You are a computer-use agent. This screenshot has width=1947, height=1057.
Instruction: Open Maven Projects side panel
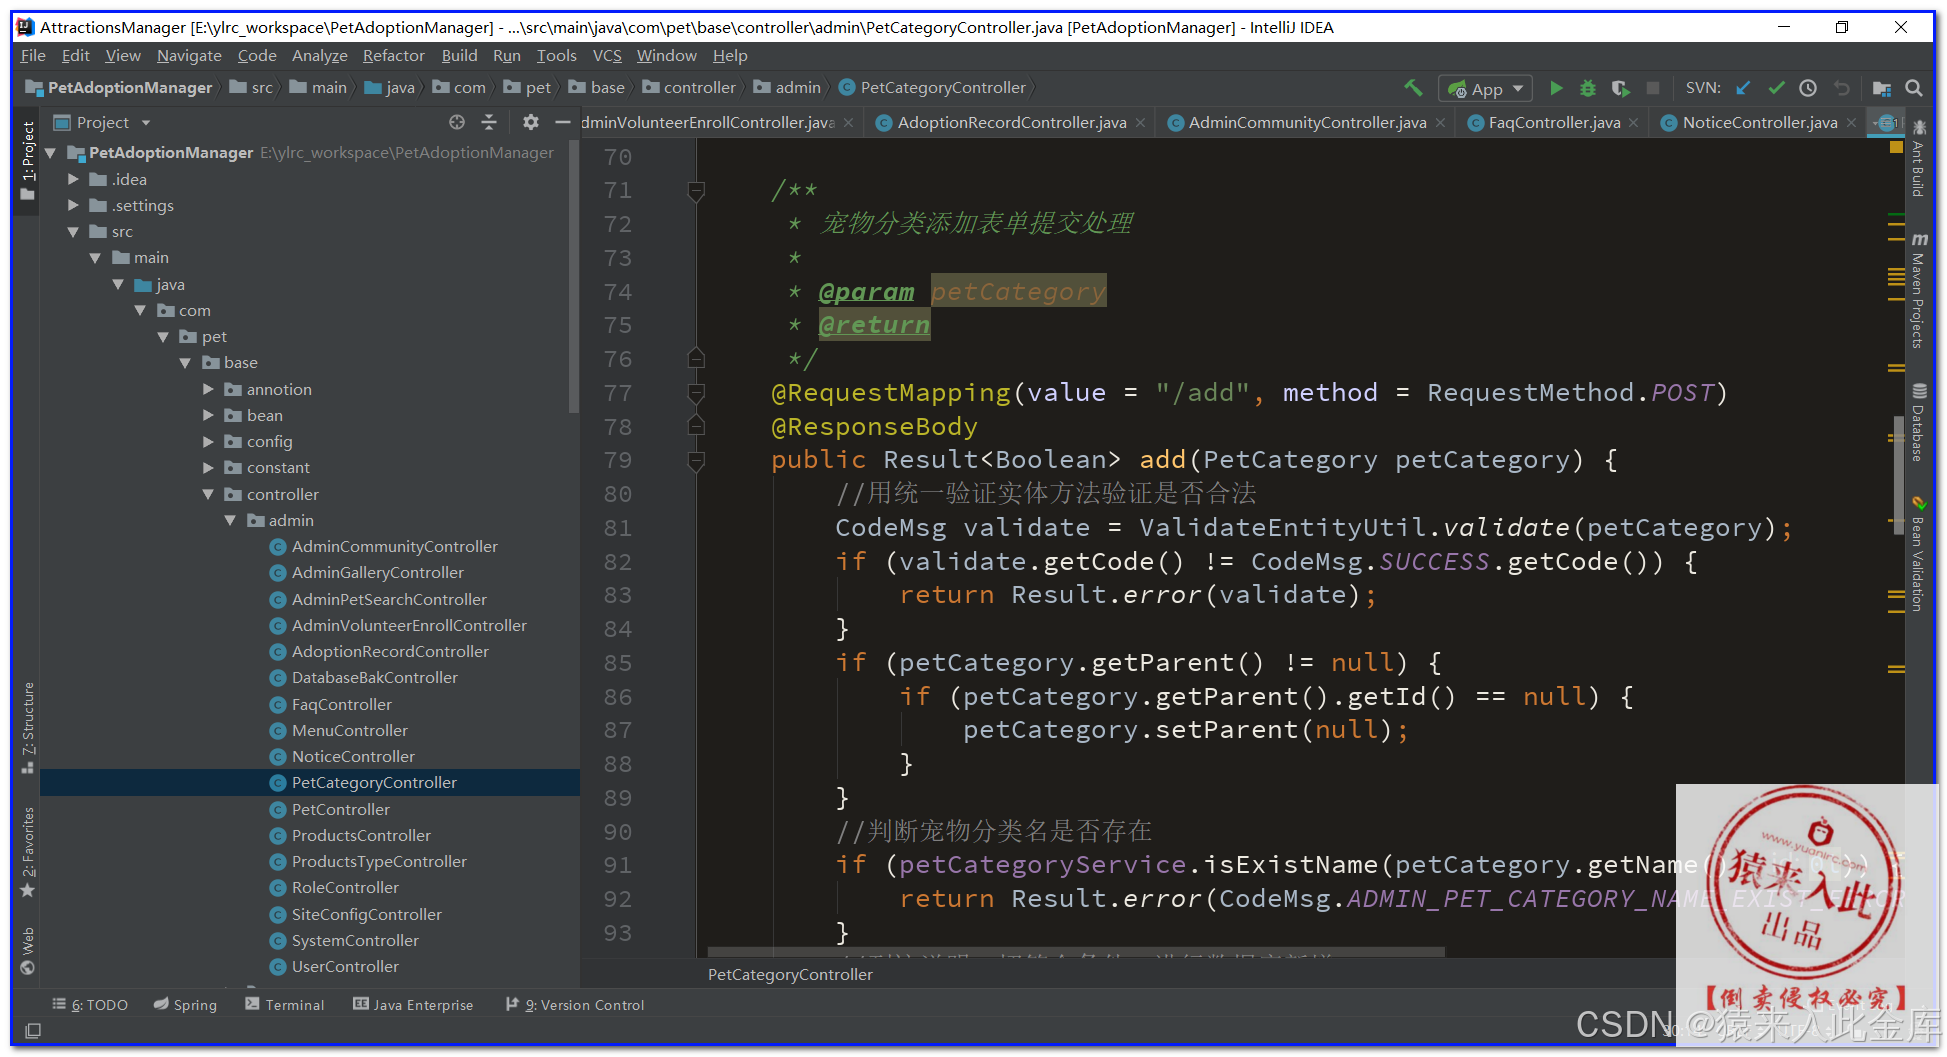1918,292
